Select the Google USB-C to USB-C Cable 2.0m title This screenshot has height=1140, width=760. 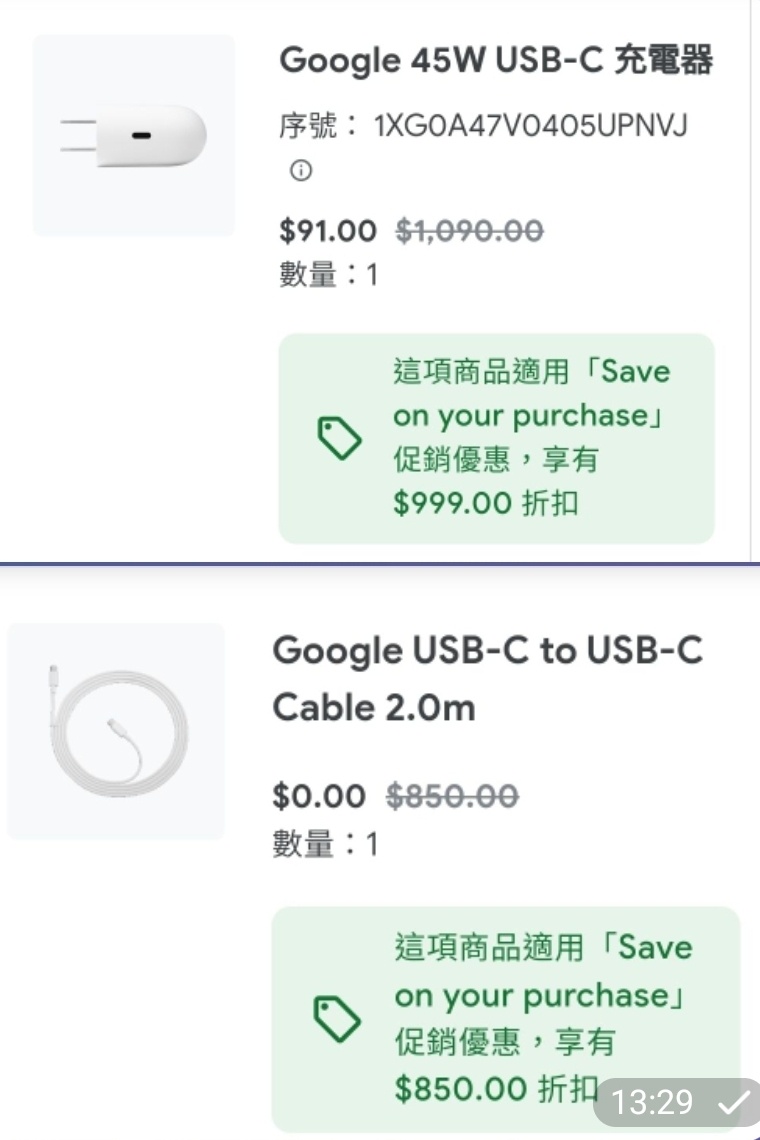(487, 679)
